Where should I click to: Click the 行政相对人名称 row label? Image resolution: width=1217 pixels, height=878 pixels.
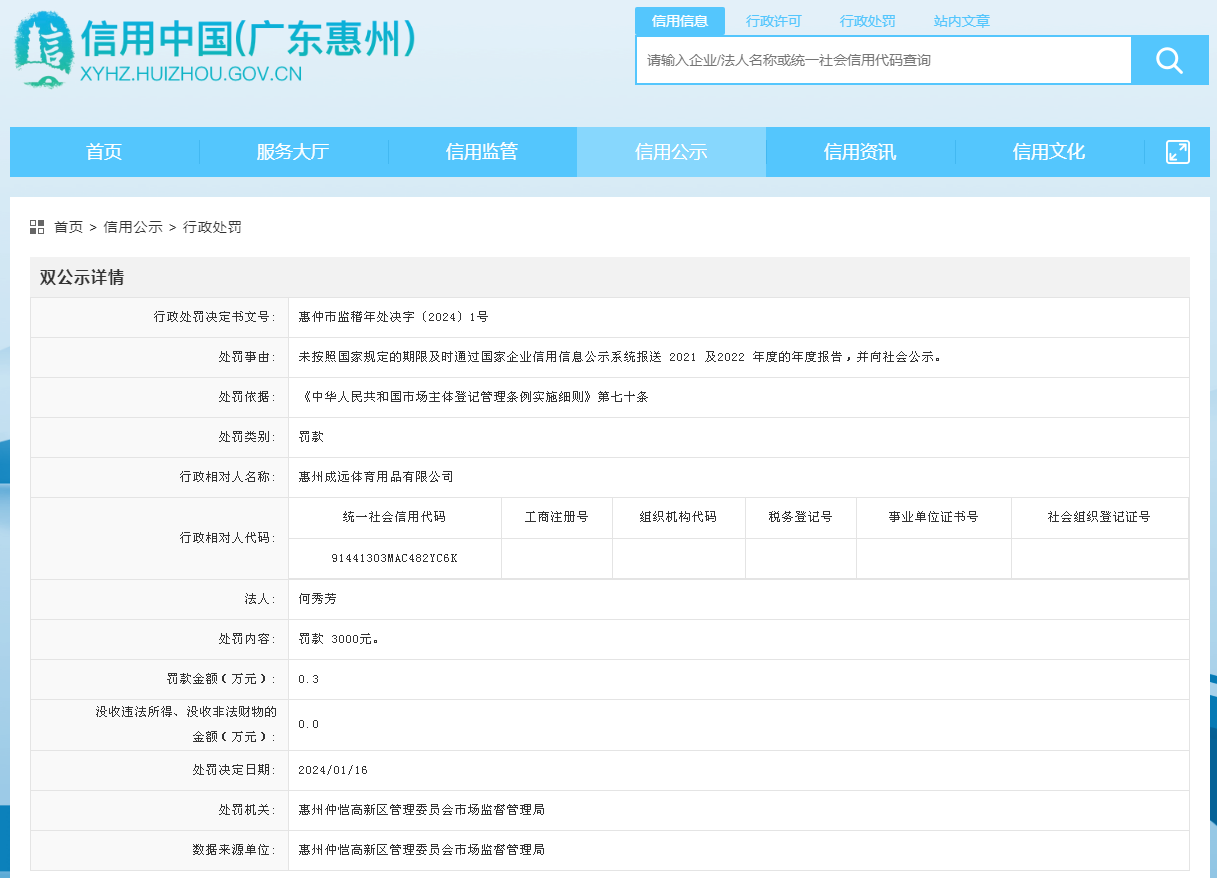pyautogui.click(x=228, y=477)
